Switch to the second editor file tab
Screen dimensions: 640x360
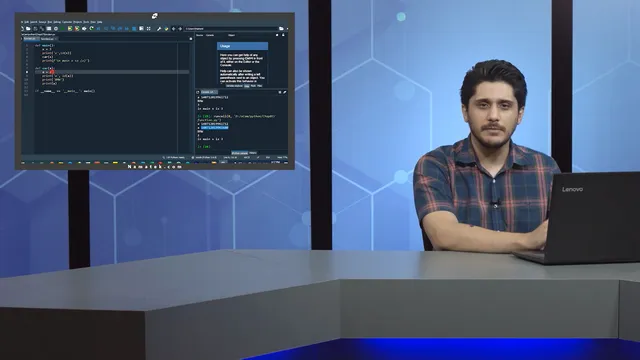click(x=47, y=39)
